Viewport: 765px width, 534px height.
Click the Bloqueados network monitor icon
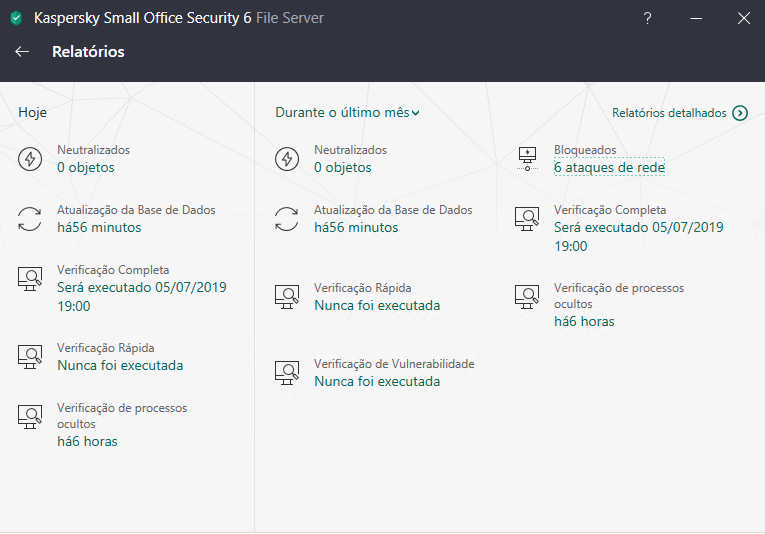click(527, 159)
